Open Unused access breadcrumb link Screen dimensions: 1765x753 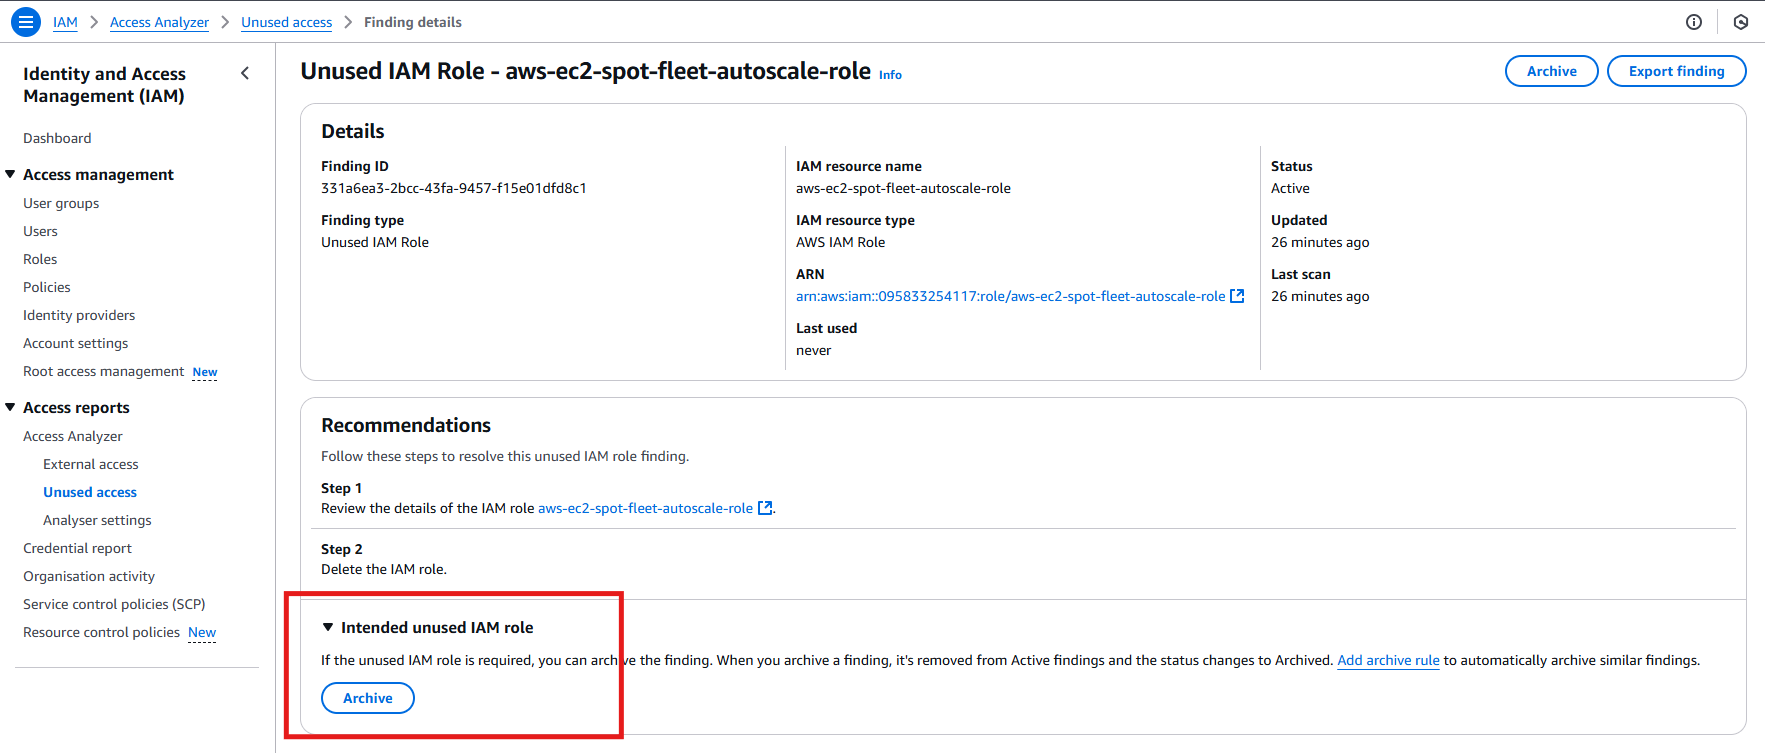(x=286, y=22)
